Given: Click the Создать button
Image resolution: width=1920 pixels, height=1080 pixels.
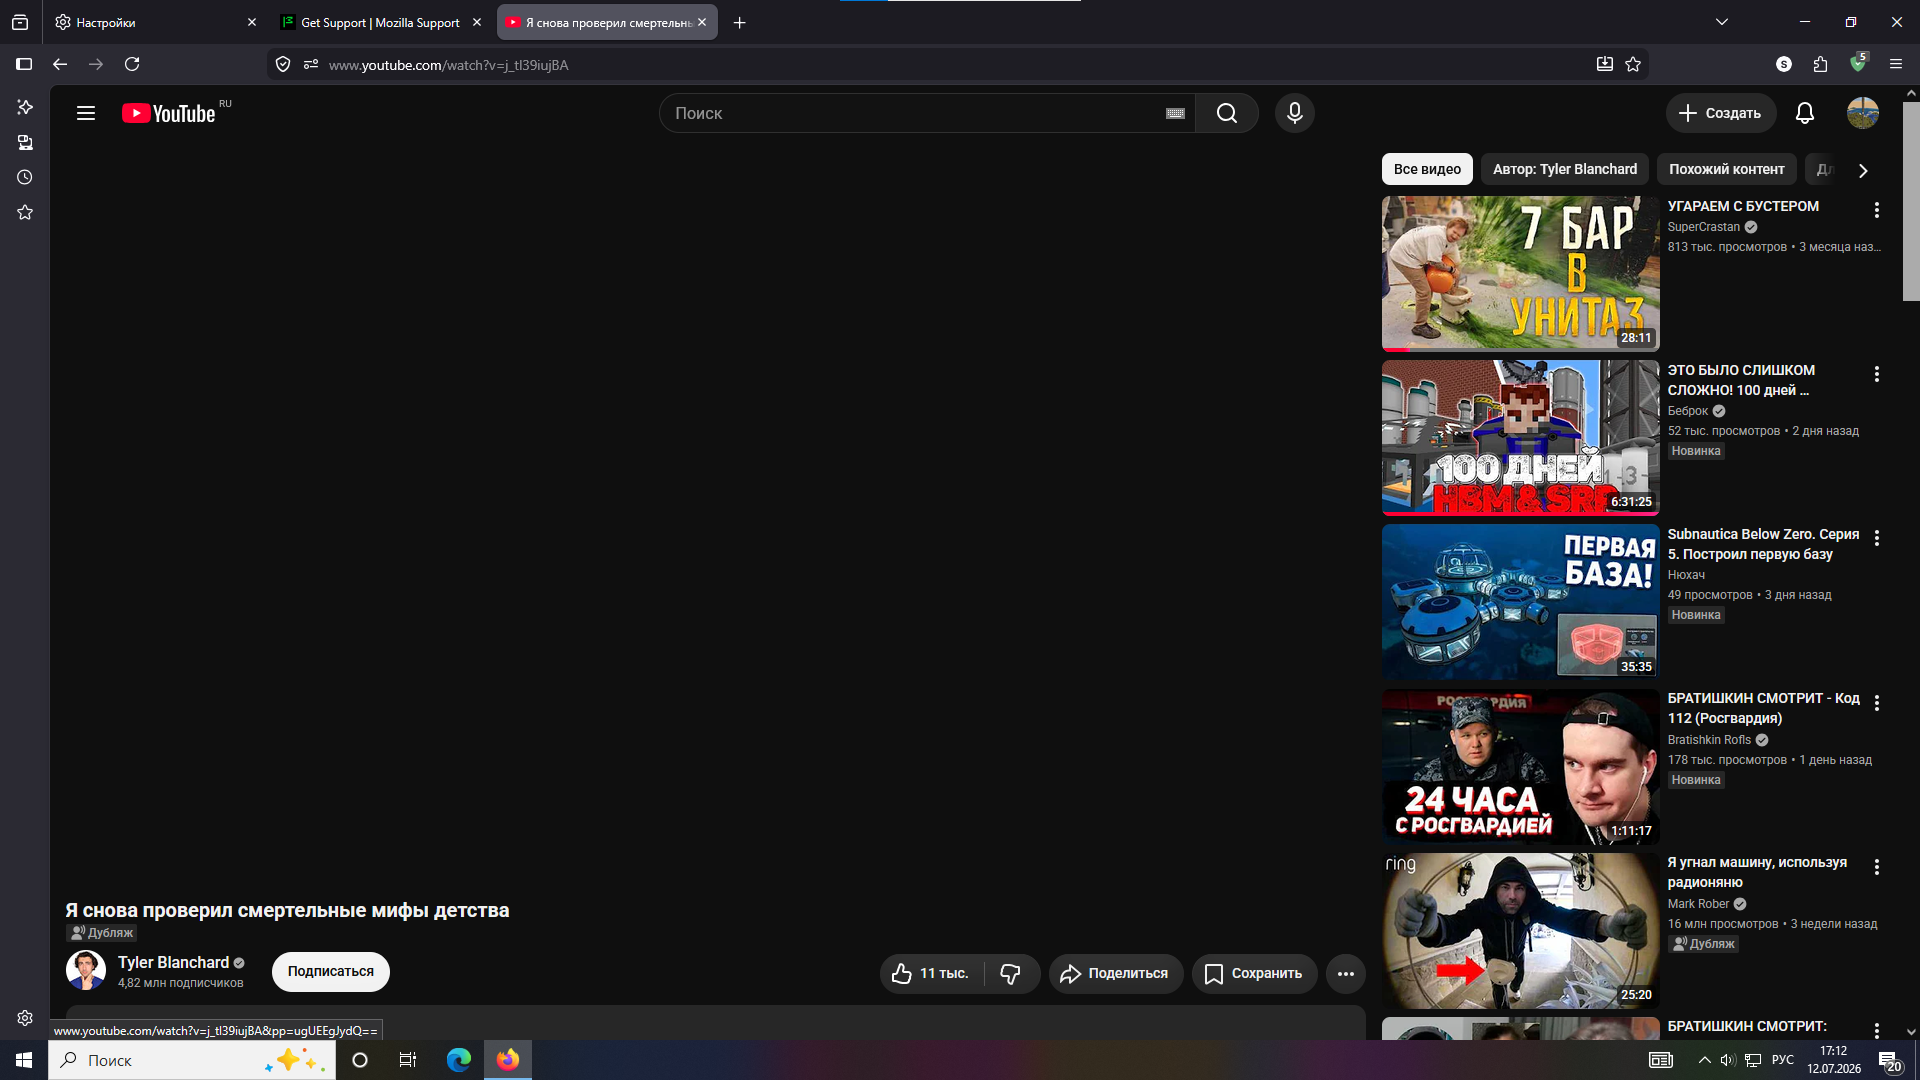Looking at the screenshot, I should coord(1721,113).
